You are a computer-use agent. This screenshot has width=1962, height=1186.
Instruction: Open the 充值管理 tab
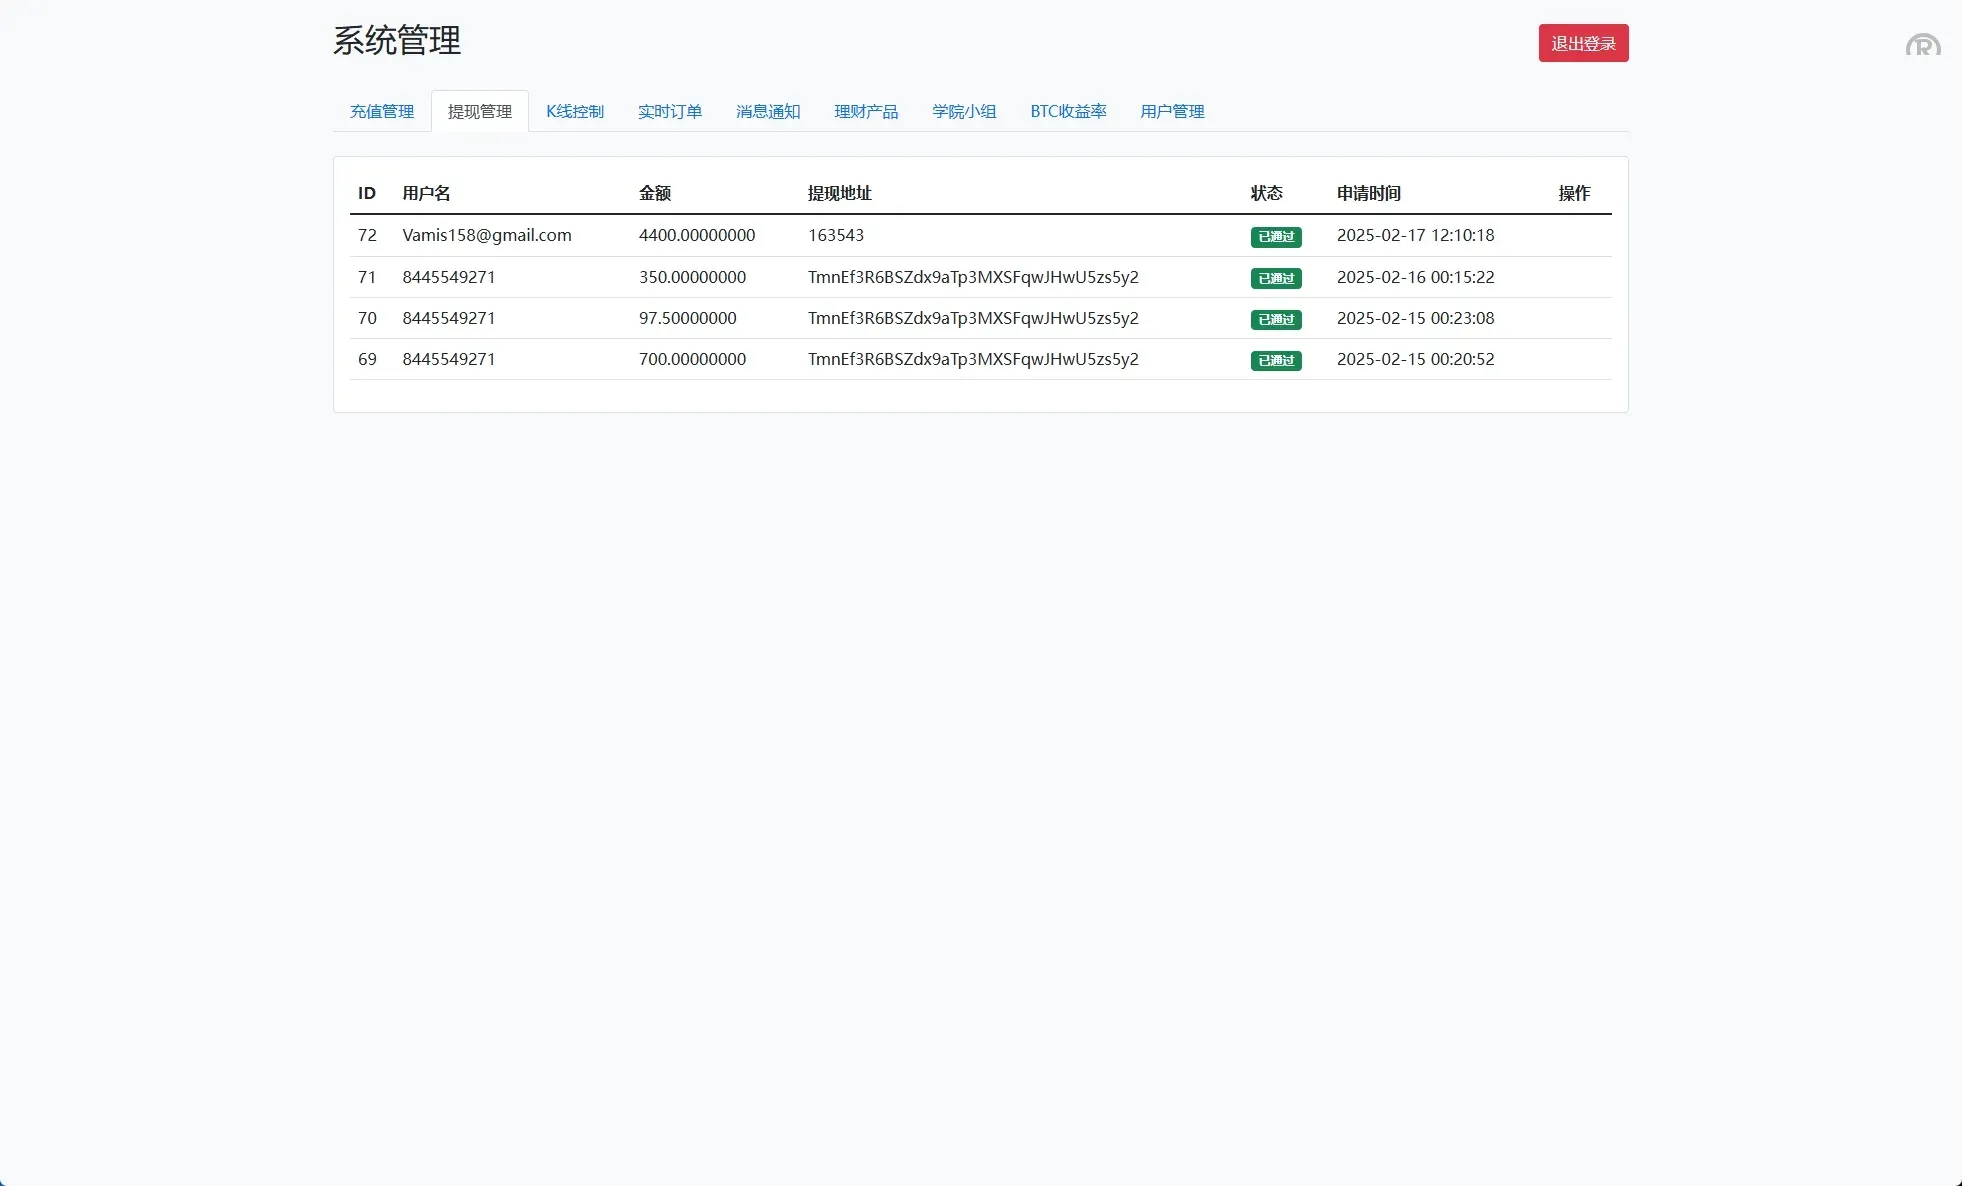[382, 111]
